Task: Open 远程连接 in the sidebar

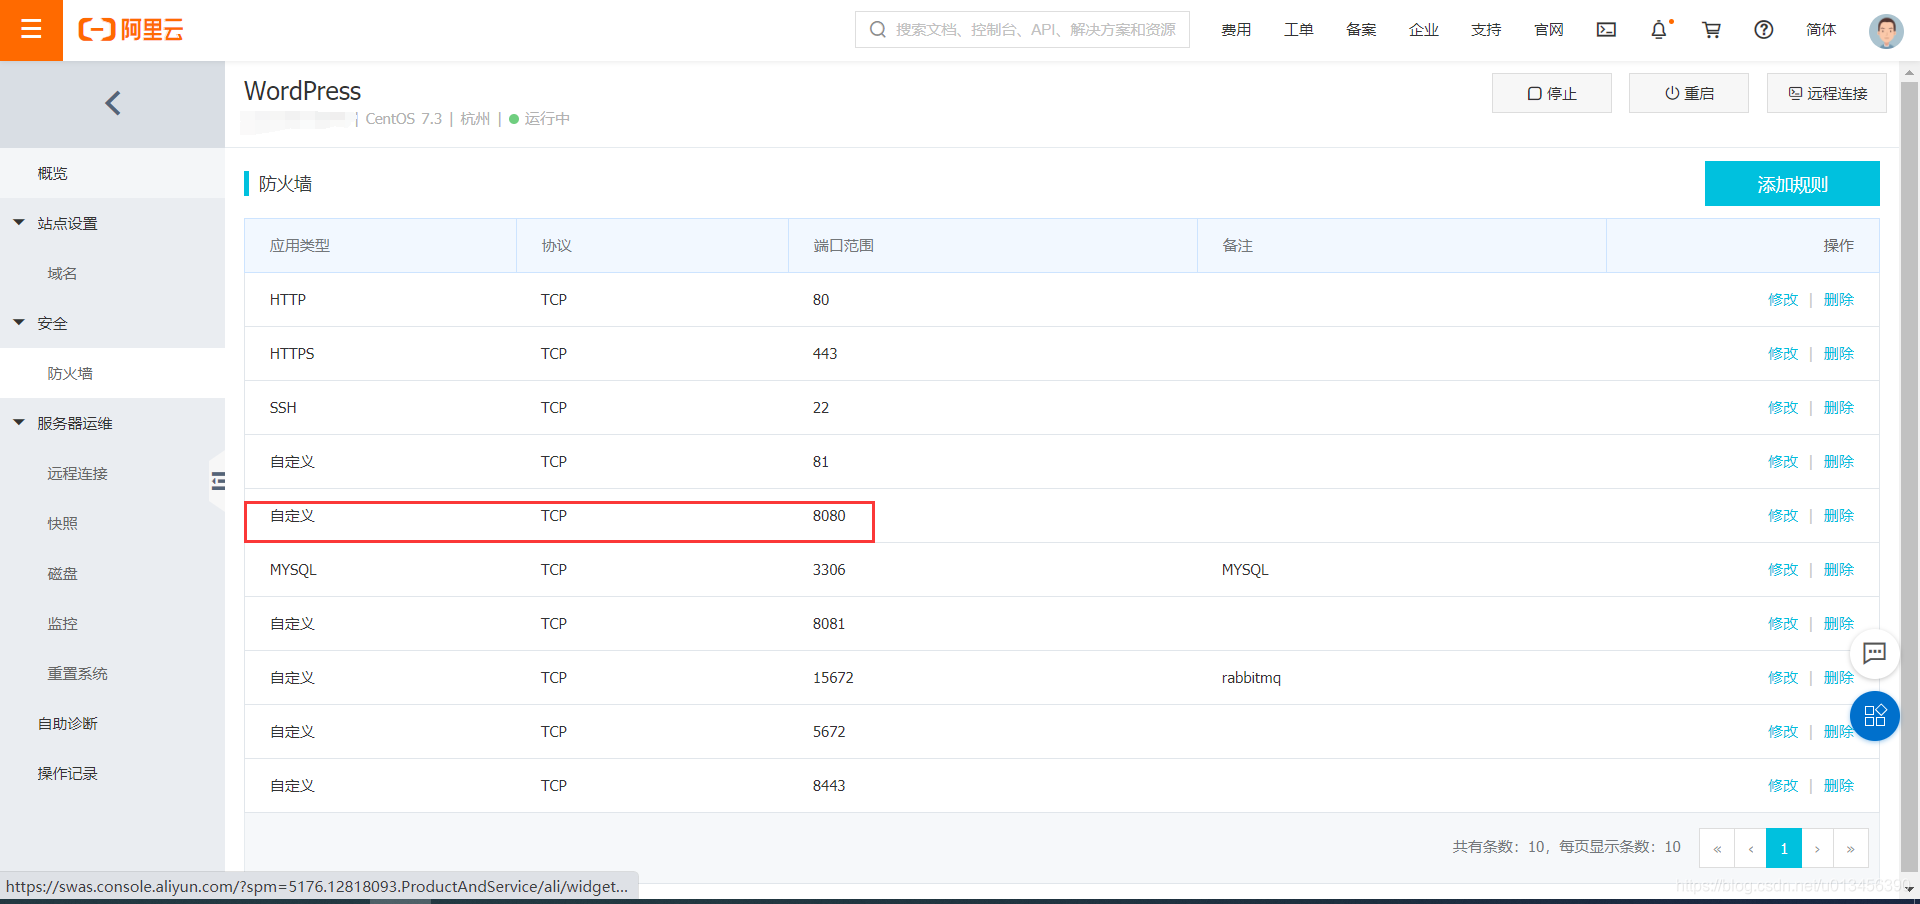Action: tap(112, 473)
